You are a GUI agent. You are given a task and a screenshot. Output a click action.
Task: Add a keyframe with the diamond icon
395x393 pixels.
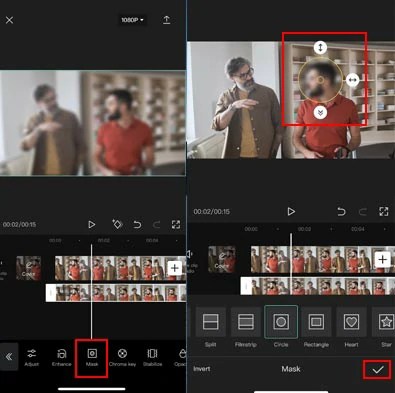[x=117, y=224]
